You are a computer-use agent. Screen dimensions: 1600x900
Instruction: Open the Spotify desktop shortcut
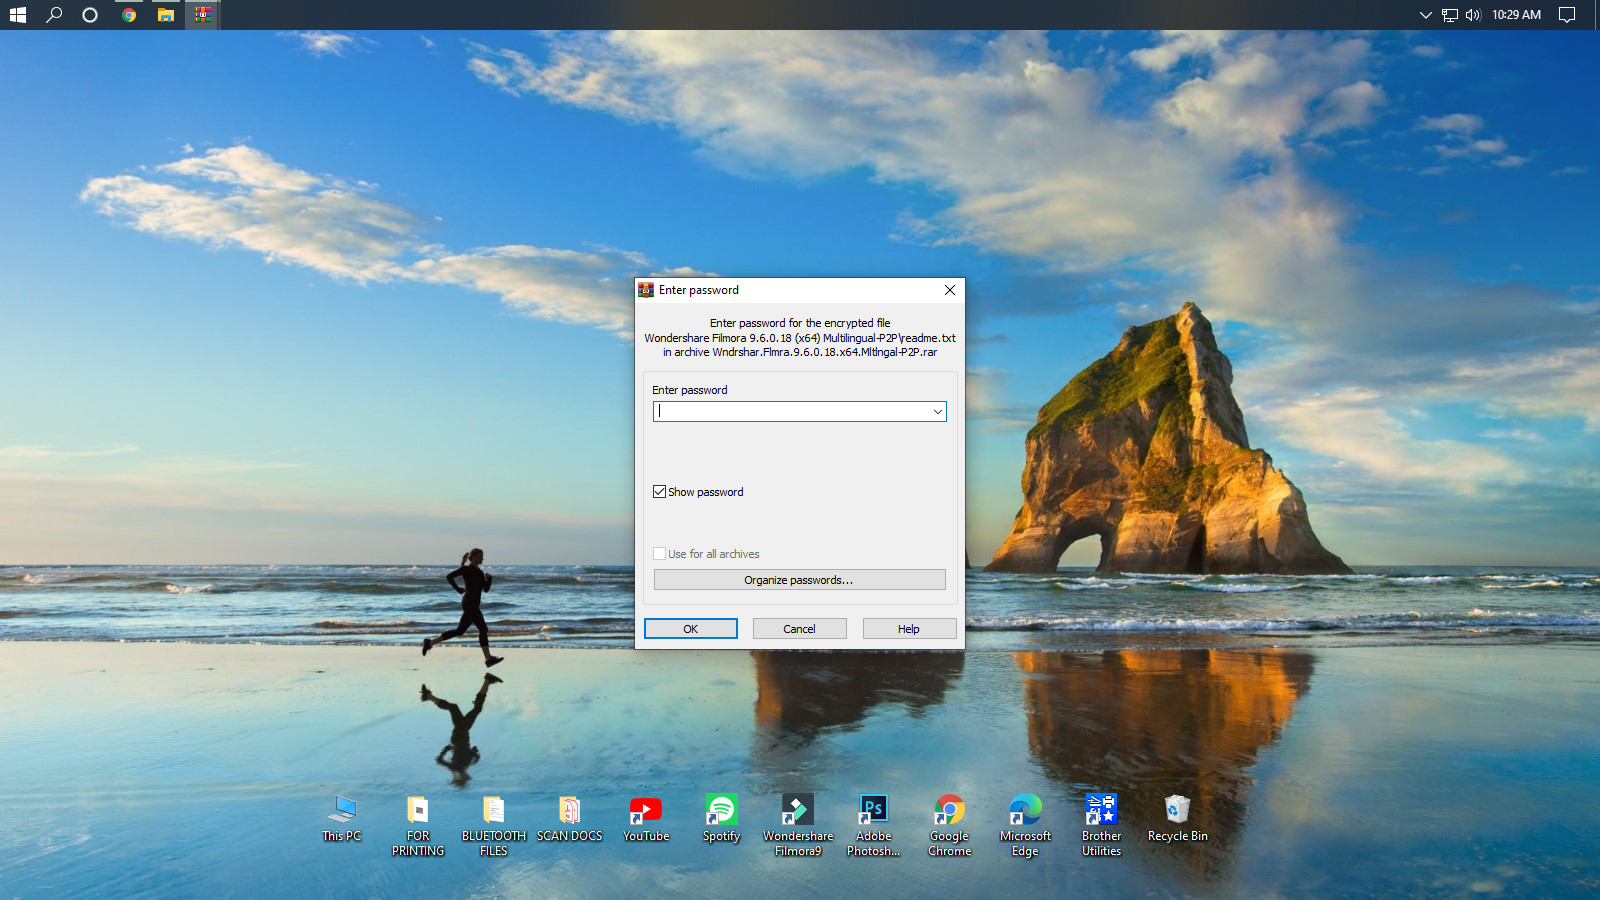coord(721,811)
